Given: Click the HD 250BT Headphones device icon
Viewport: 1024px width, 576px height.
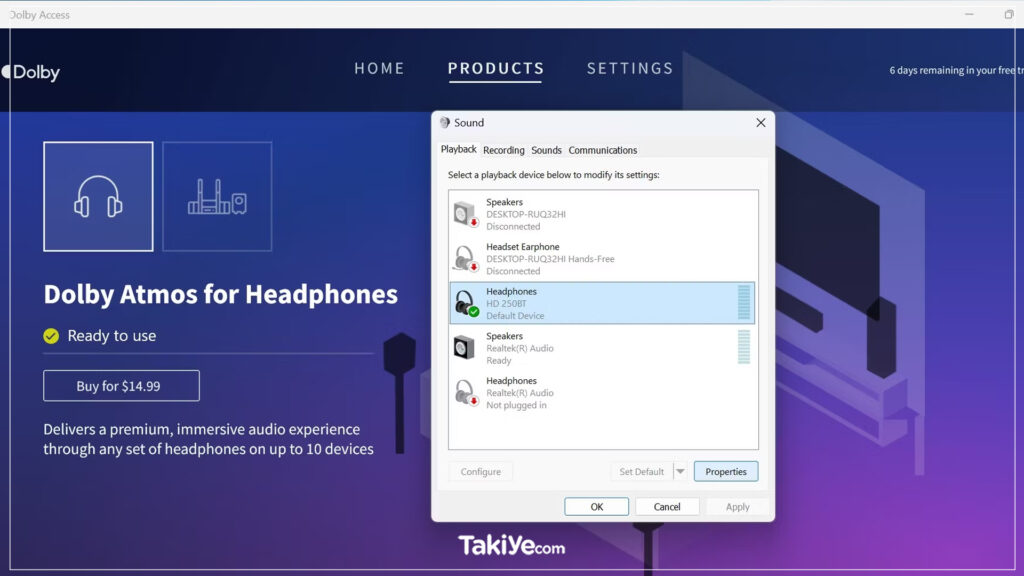Looking at the screenshot, I should click(466, 303).
